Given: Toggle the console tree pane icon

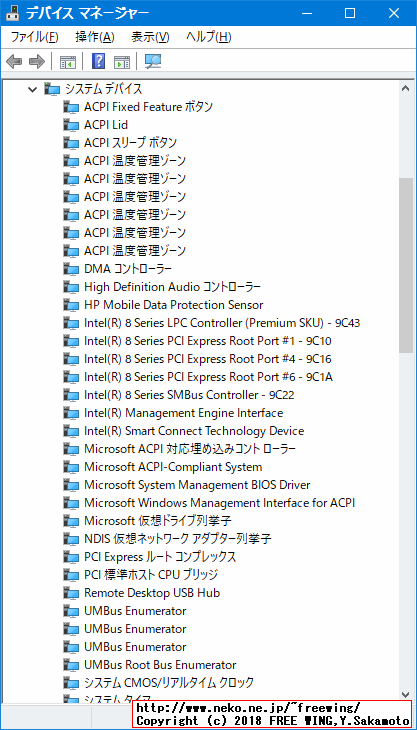Looking at the screenshot, I should pyautogui.click(x=68, y=61).
